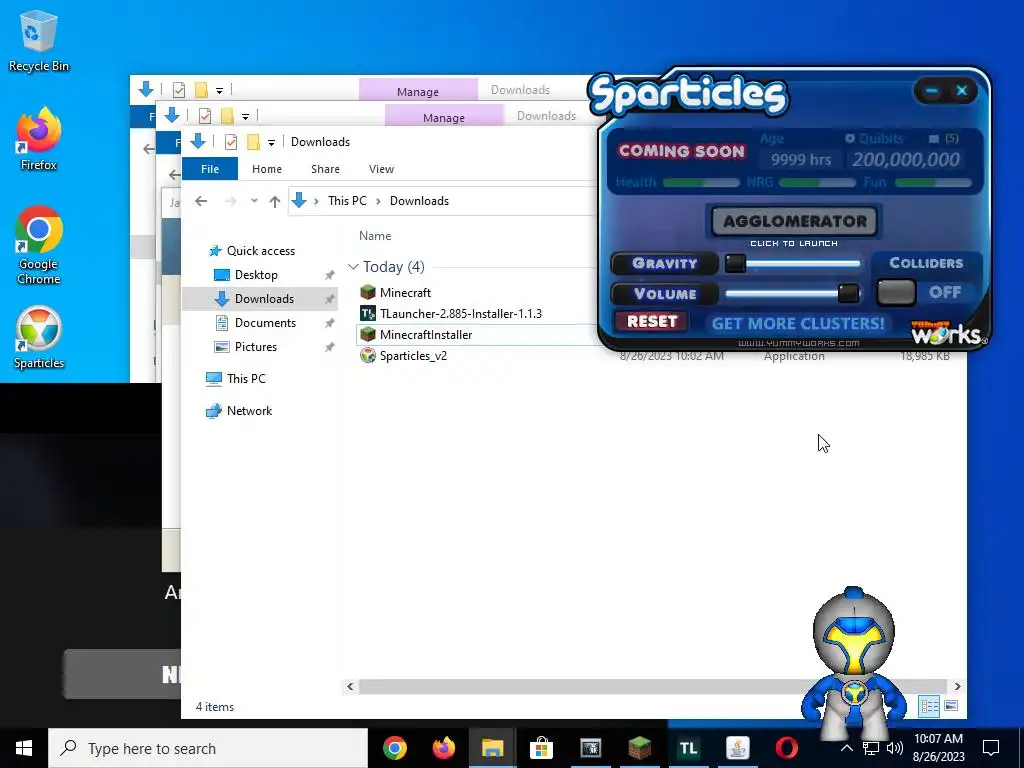Open Downloads in the navigation pane
Screen dimensions: 1024x768
[x=264, y=299]
